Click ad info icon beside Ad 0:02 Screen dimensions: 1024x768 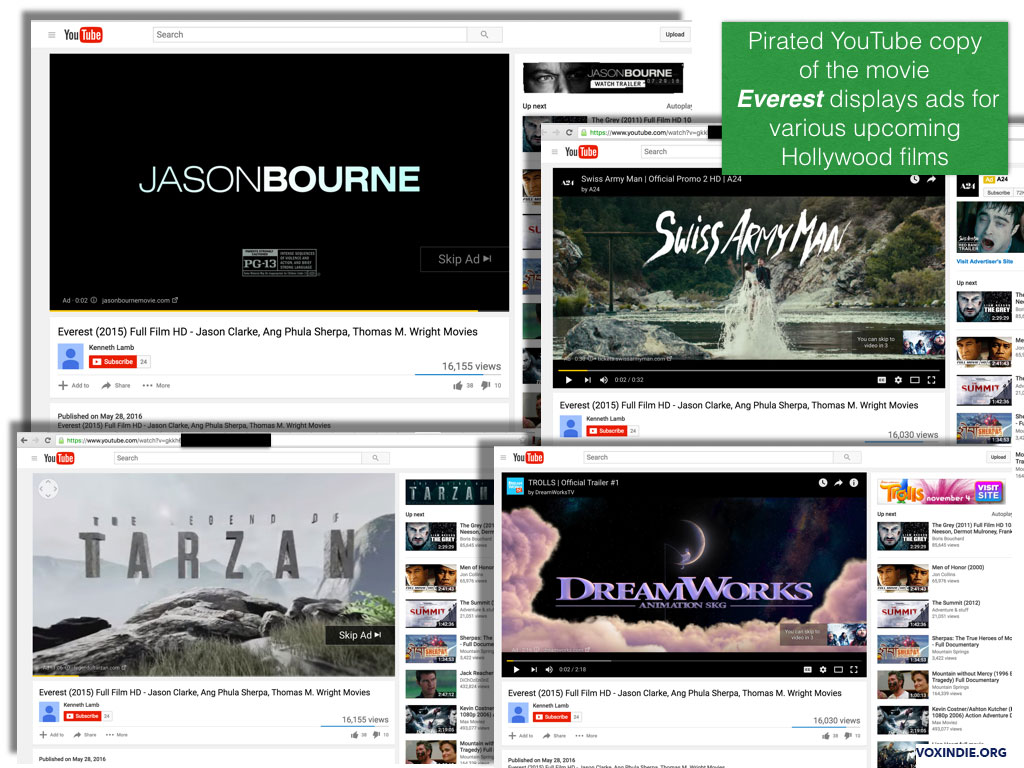(94, 300)
